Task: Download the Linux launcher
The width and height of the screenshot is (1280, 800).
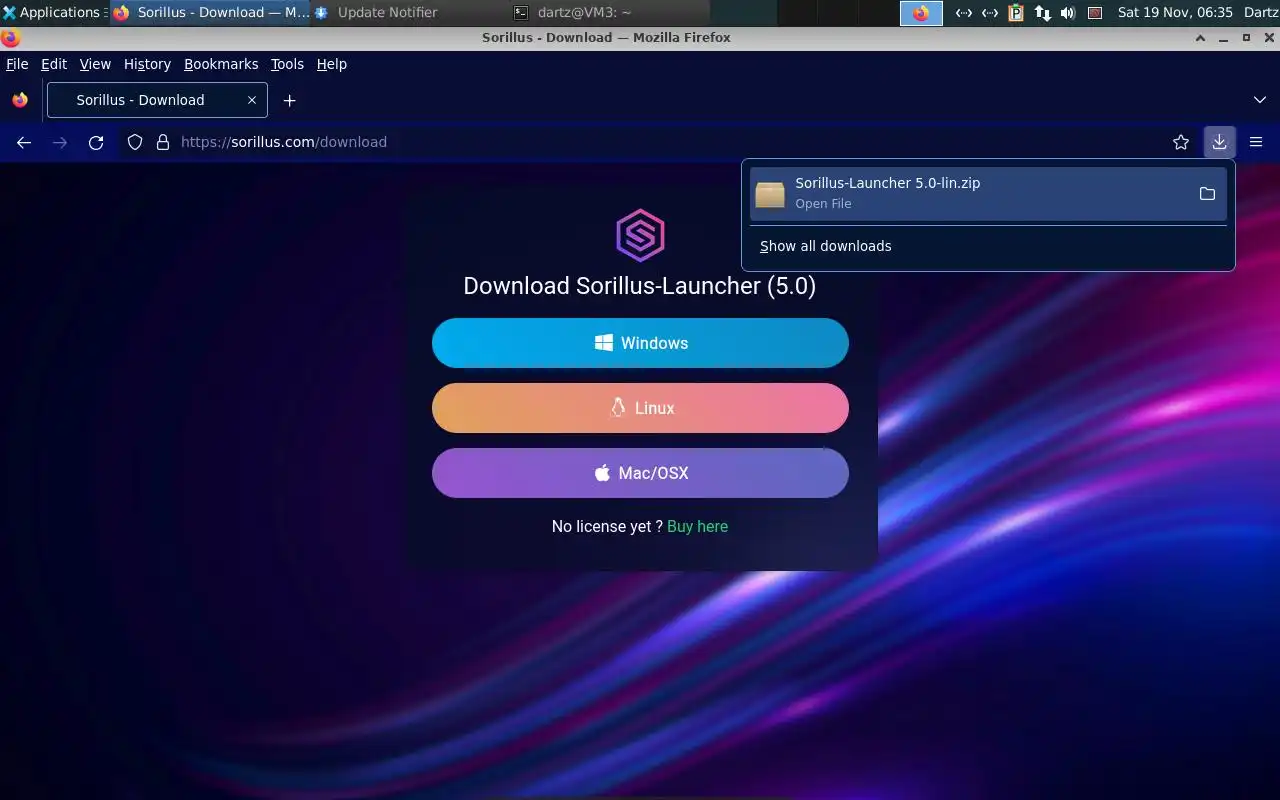Action: [640, 408]
